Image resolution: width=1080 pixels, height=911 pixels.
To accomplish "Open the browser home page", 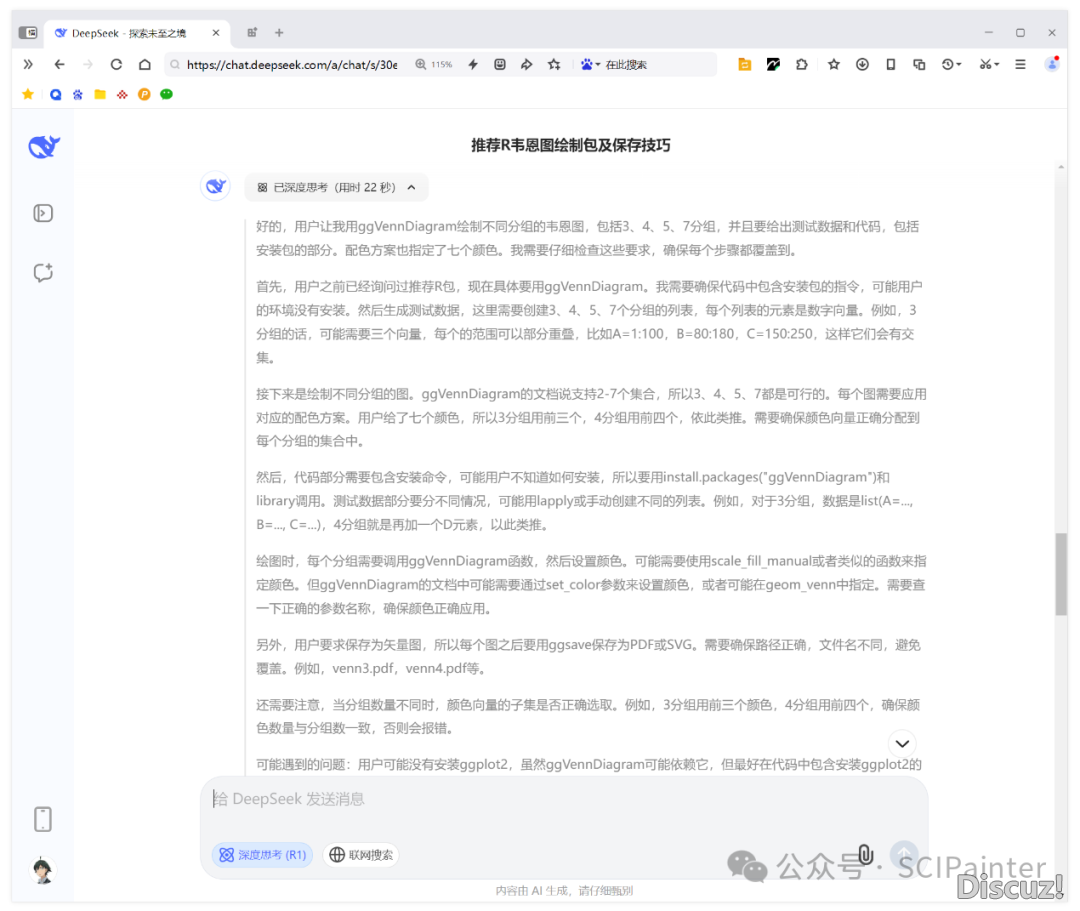I will pyautogui.click(x=145, y=65).
